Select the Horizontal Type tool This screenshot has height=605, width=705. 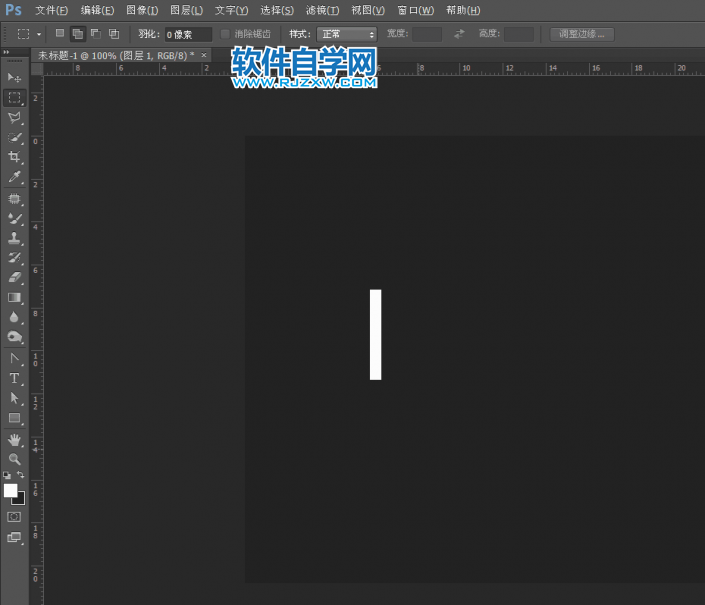pyautogui.click(x=14, y=378)
